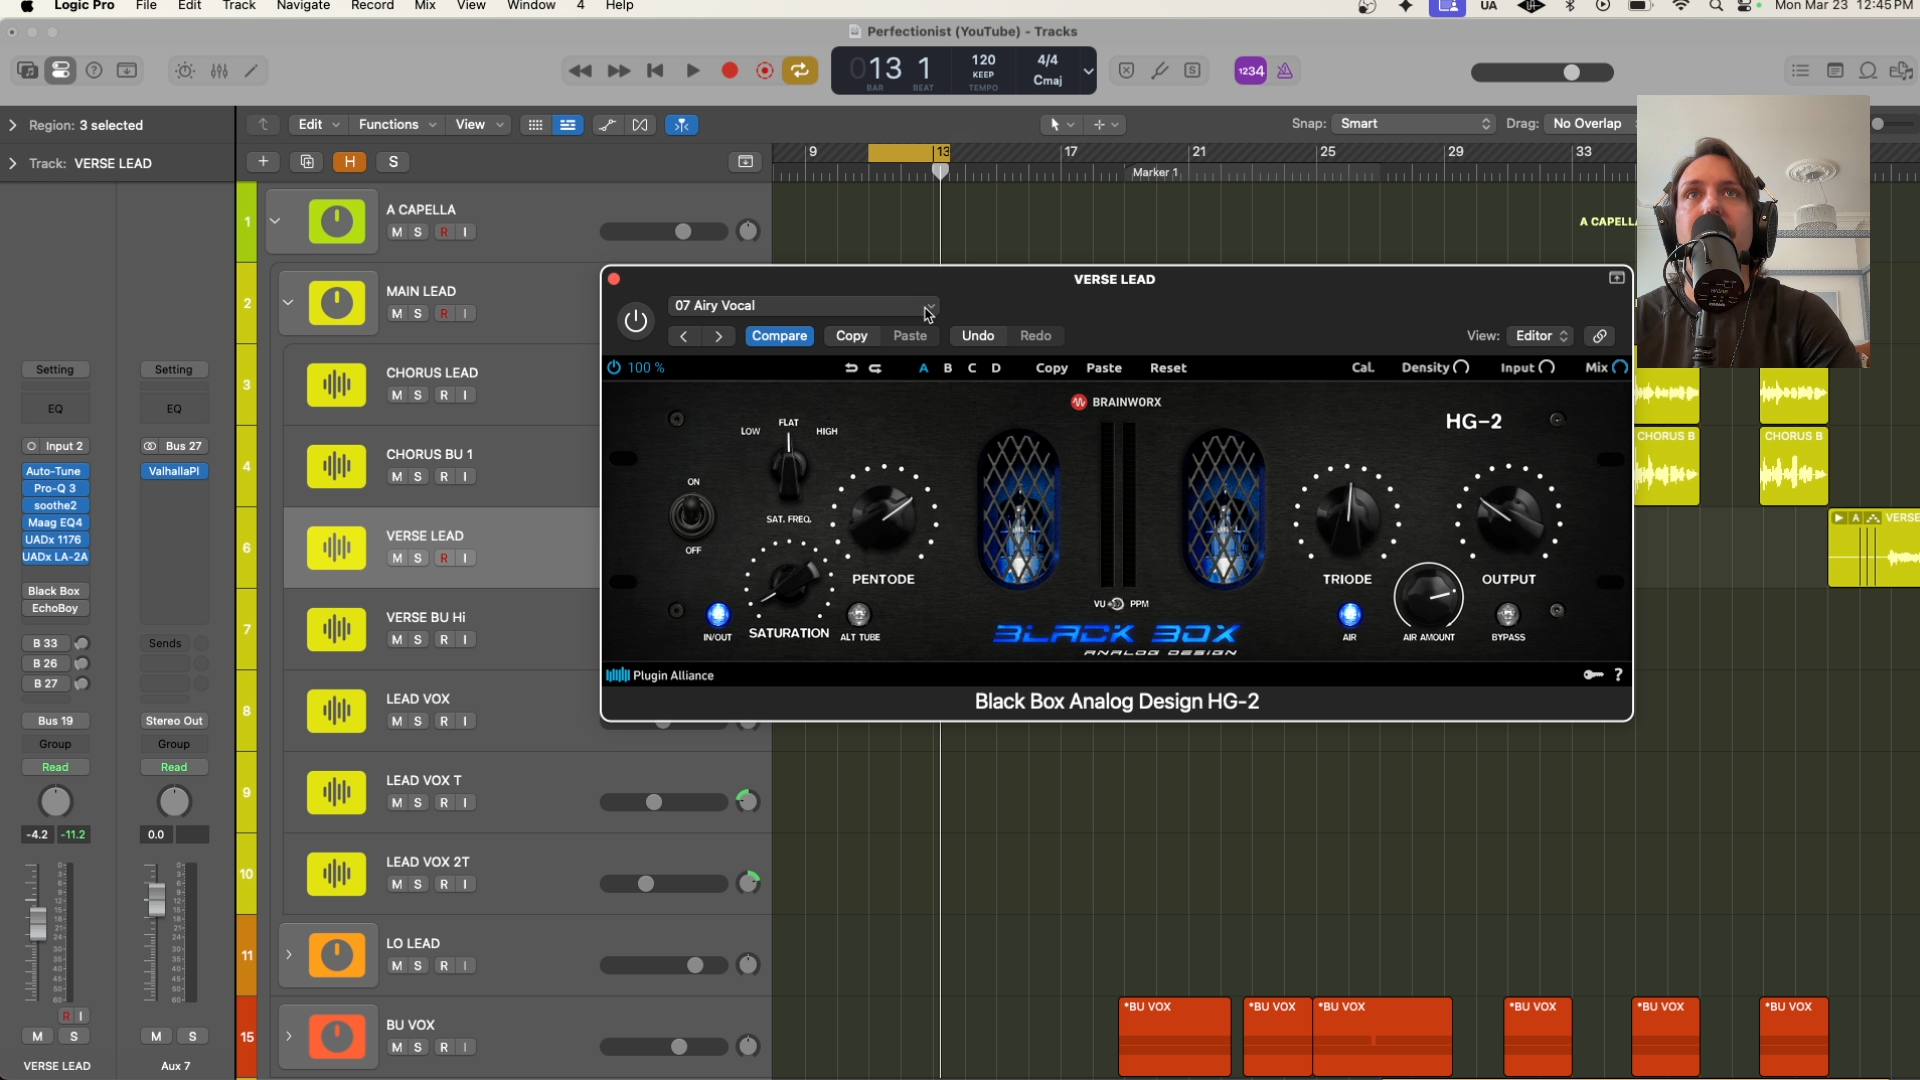
Task: Open the Snap Smart dropdown
Action: (x=1414, y=124)
